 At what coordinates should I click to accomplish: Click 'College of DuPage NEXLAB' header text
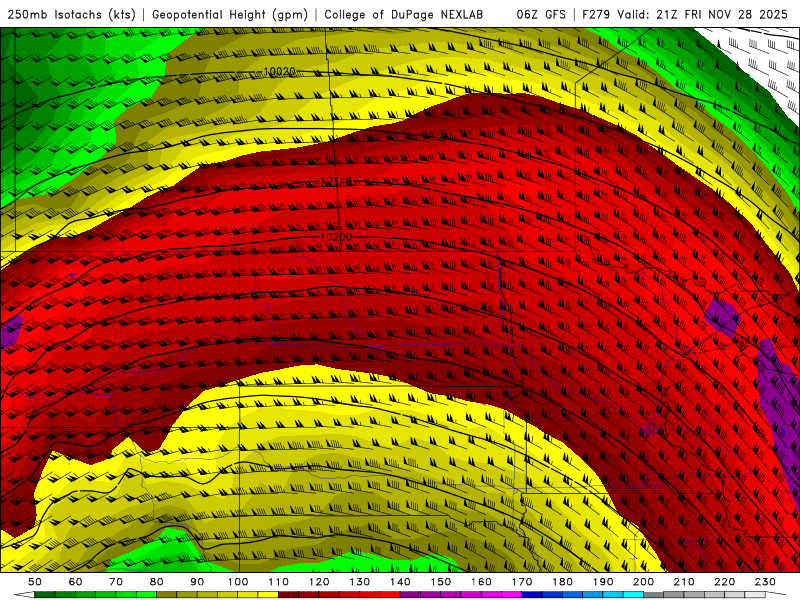[404, 15]
